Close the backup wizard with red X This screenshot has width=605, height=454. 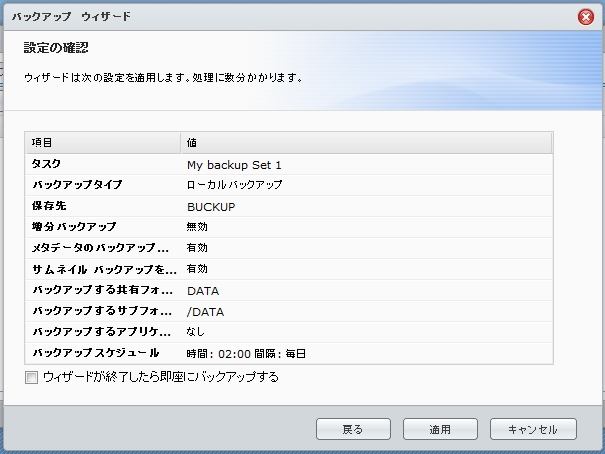click(585, 17)
